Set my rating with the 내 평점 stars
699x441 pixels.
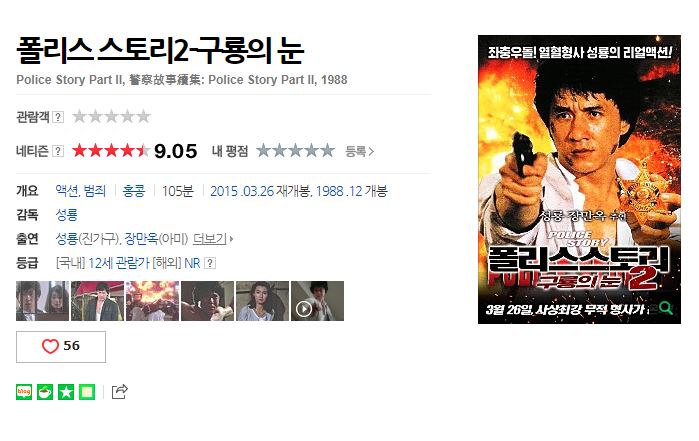click(x=296, y=151)
